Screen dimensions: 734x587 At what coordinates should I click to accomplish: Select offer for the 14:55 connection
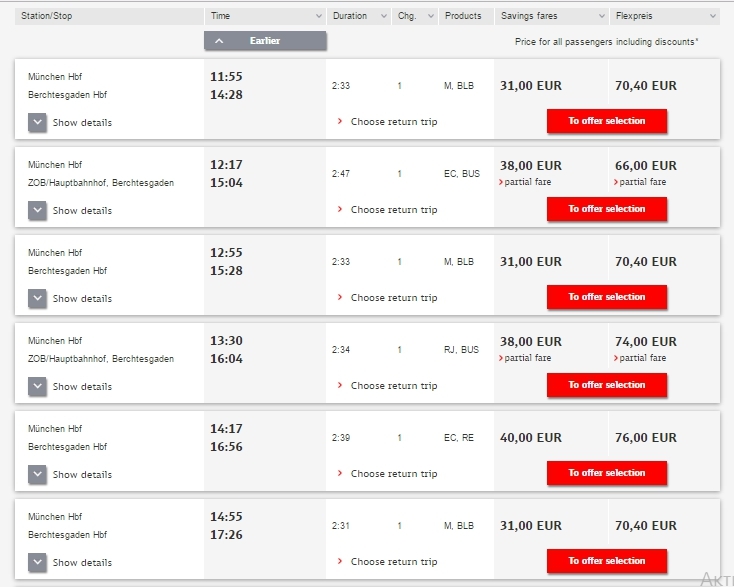[x=606, y=561]
